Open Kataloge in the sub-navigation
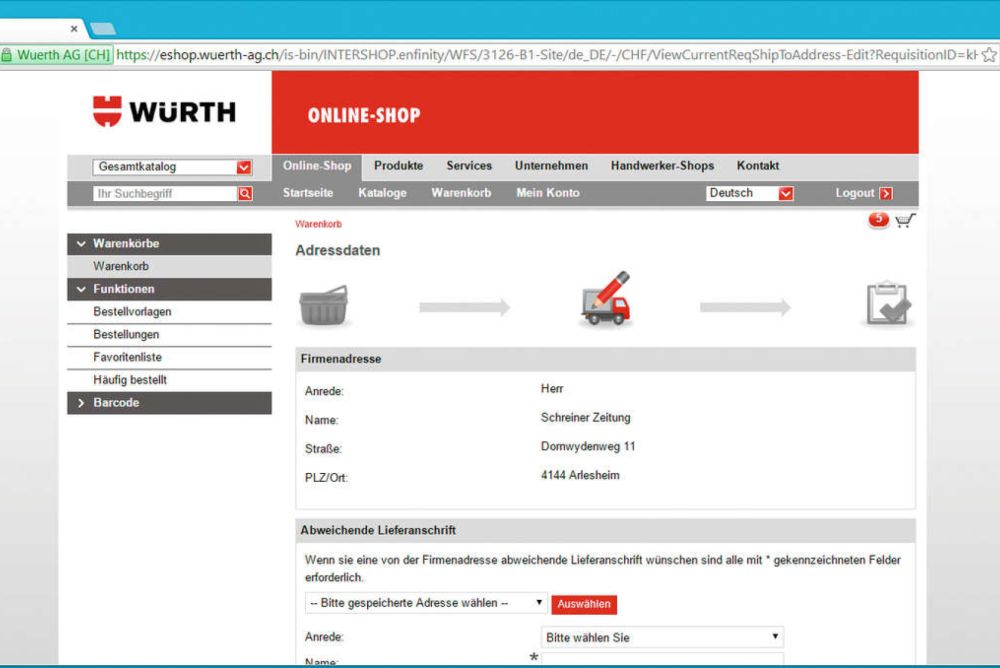1000x668 pixels. coord(382,193)
